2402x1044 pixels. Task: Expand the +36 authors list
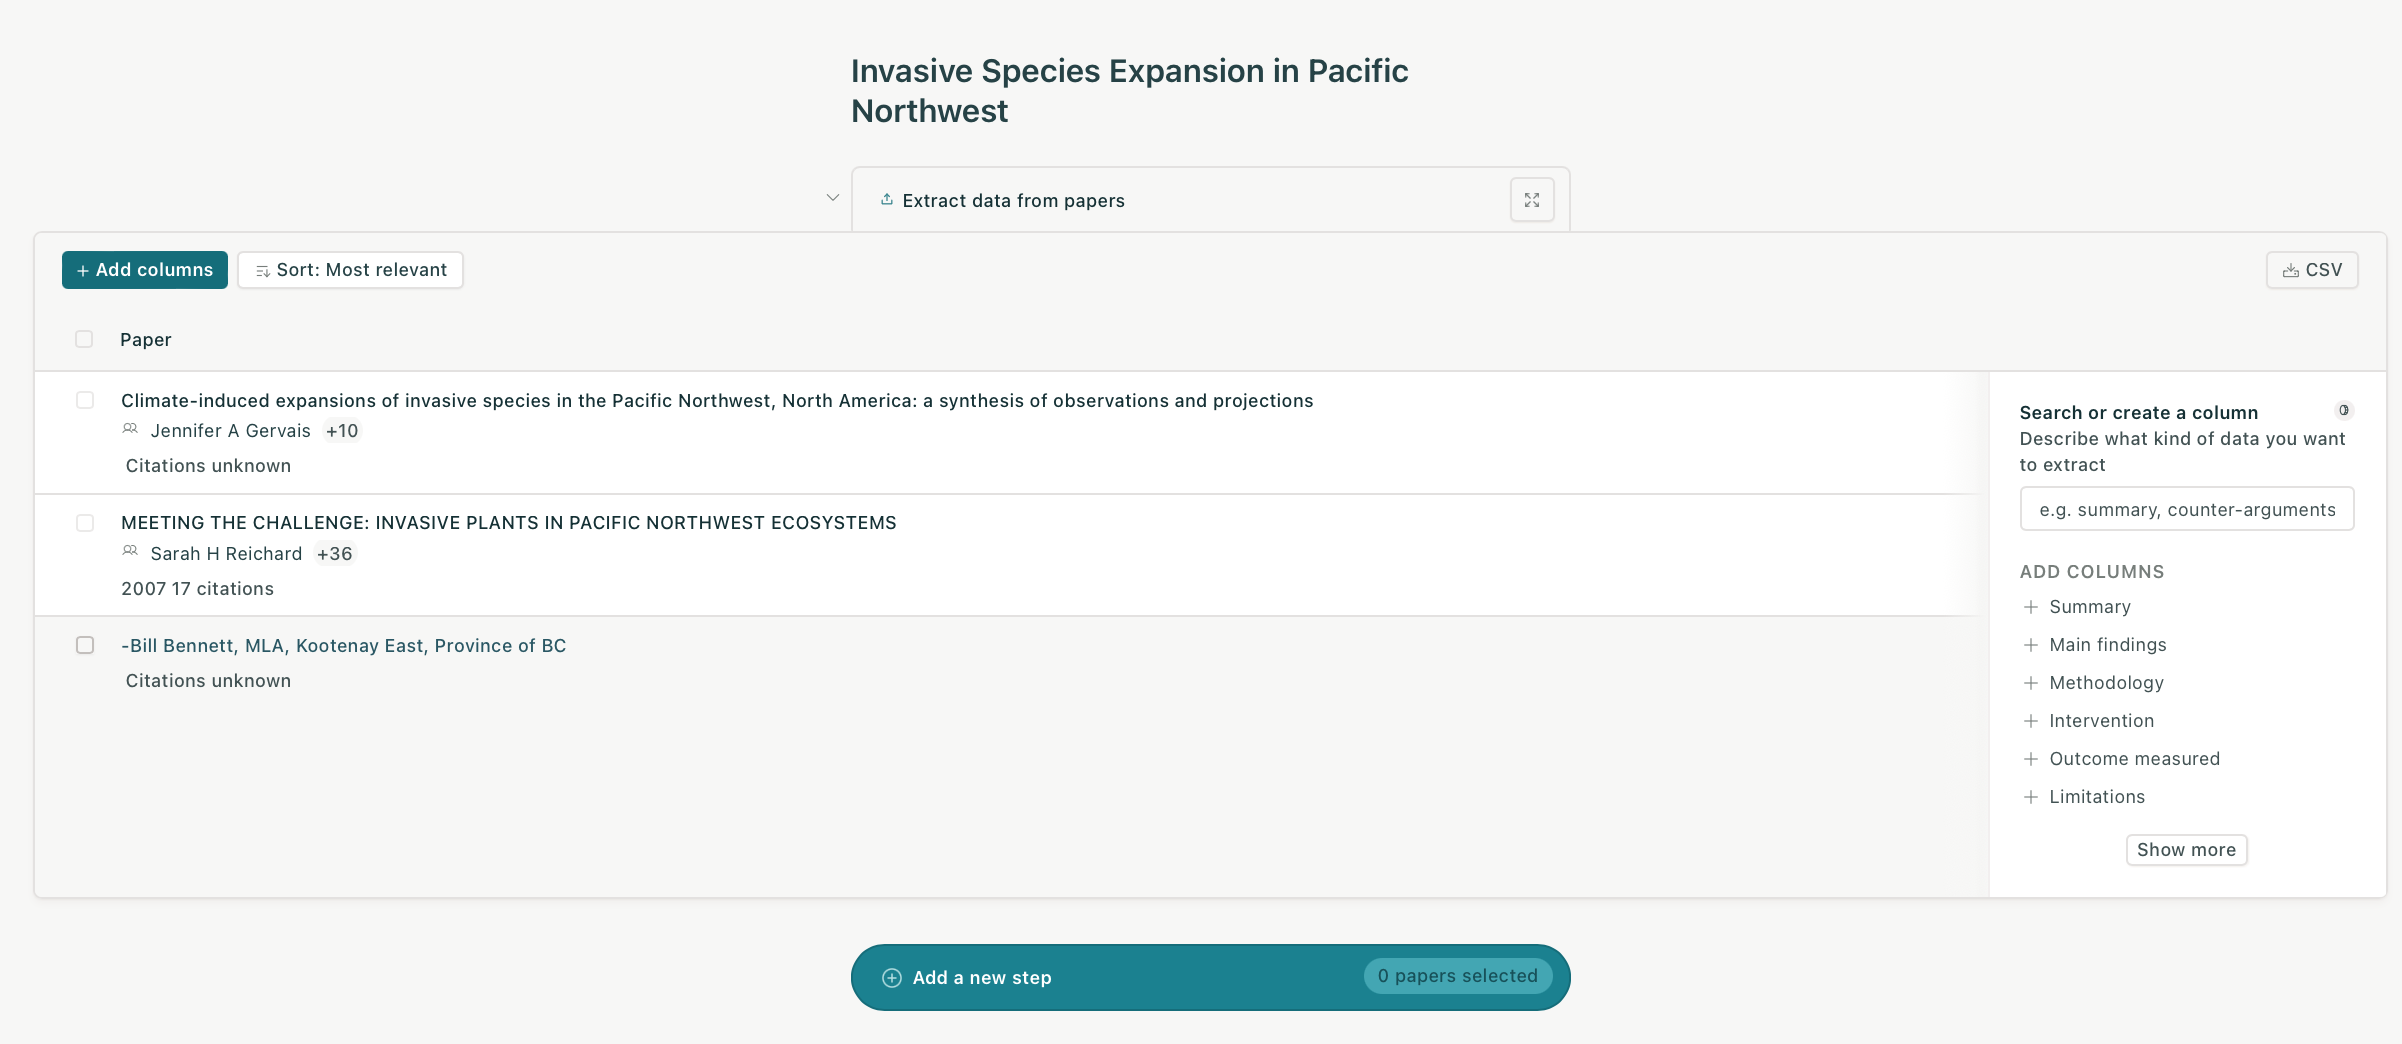[x=334, y=554]
